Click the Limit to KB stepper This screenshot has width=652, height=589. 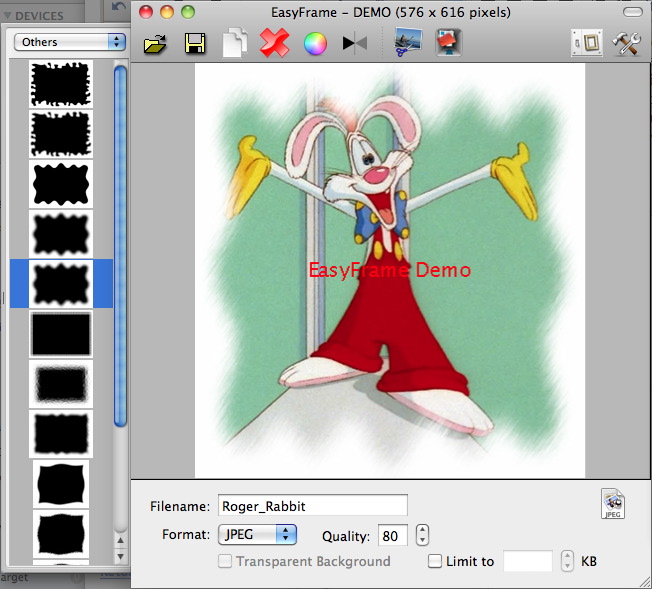(567, 561)
